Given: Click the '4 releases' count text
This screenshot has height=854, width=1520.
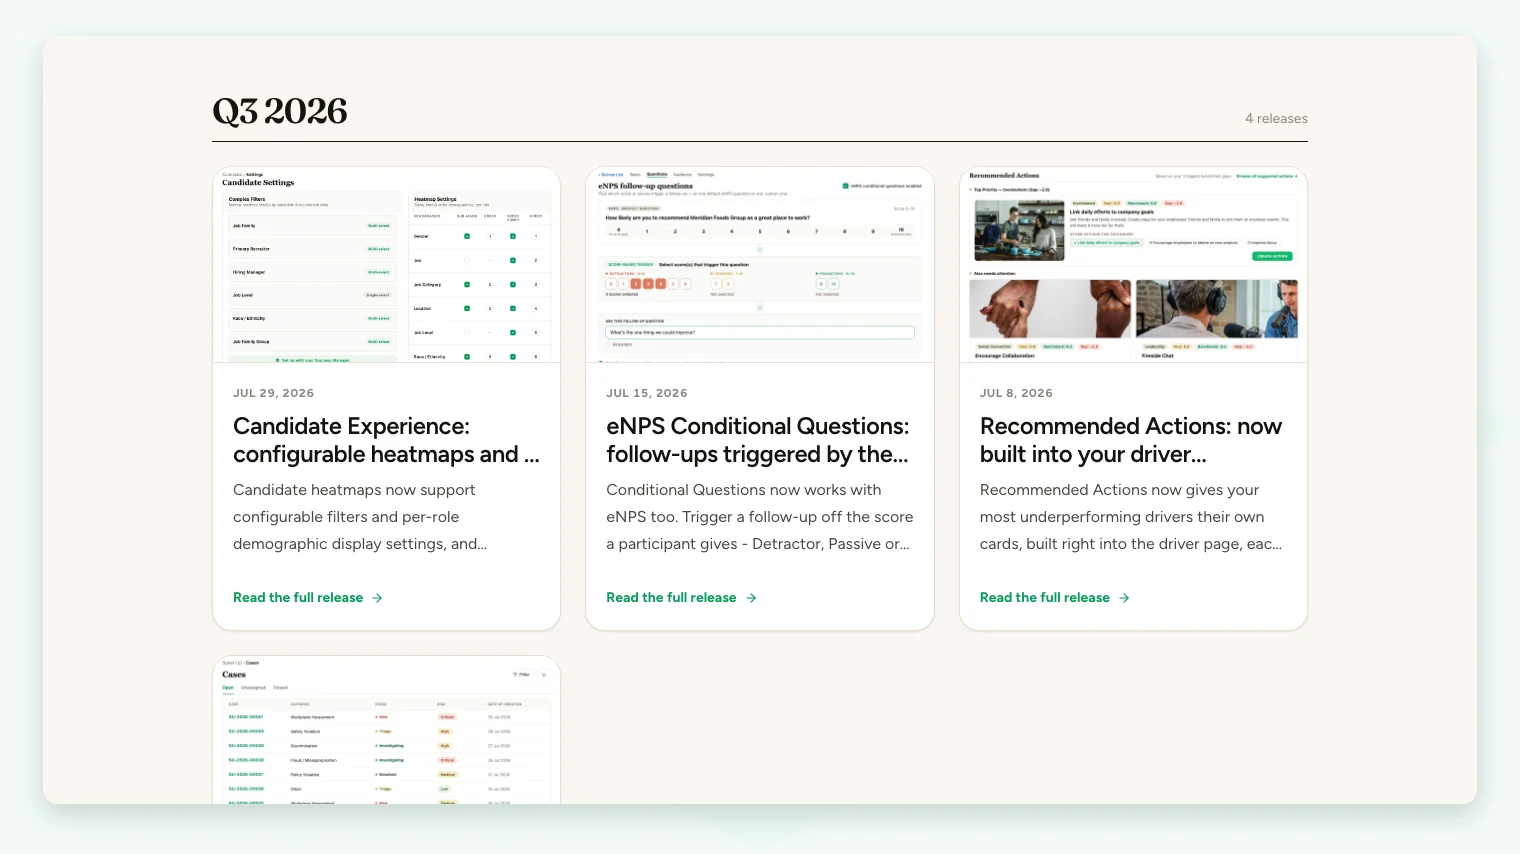Looking at the screenshot, I should click(1276, 118).
